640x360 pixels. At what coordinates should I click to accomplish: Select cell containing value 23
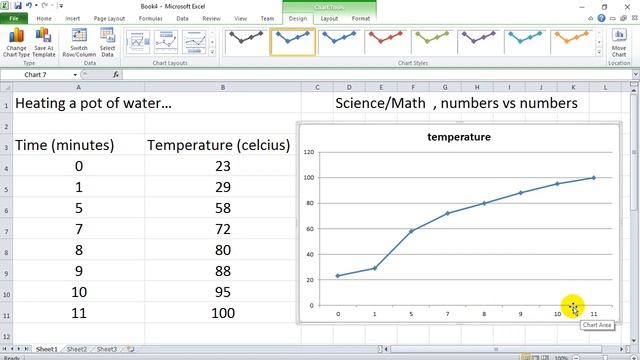click(223, 166)
